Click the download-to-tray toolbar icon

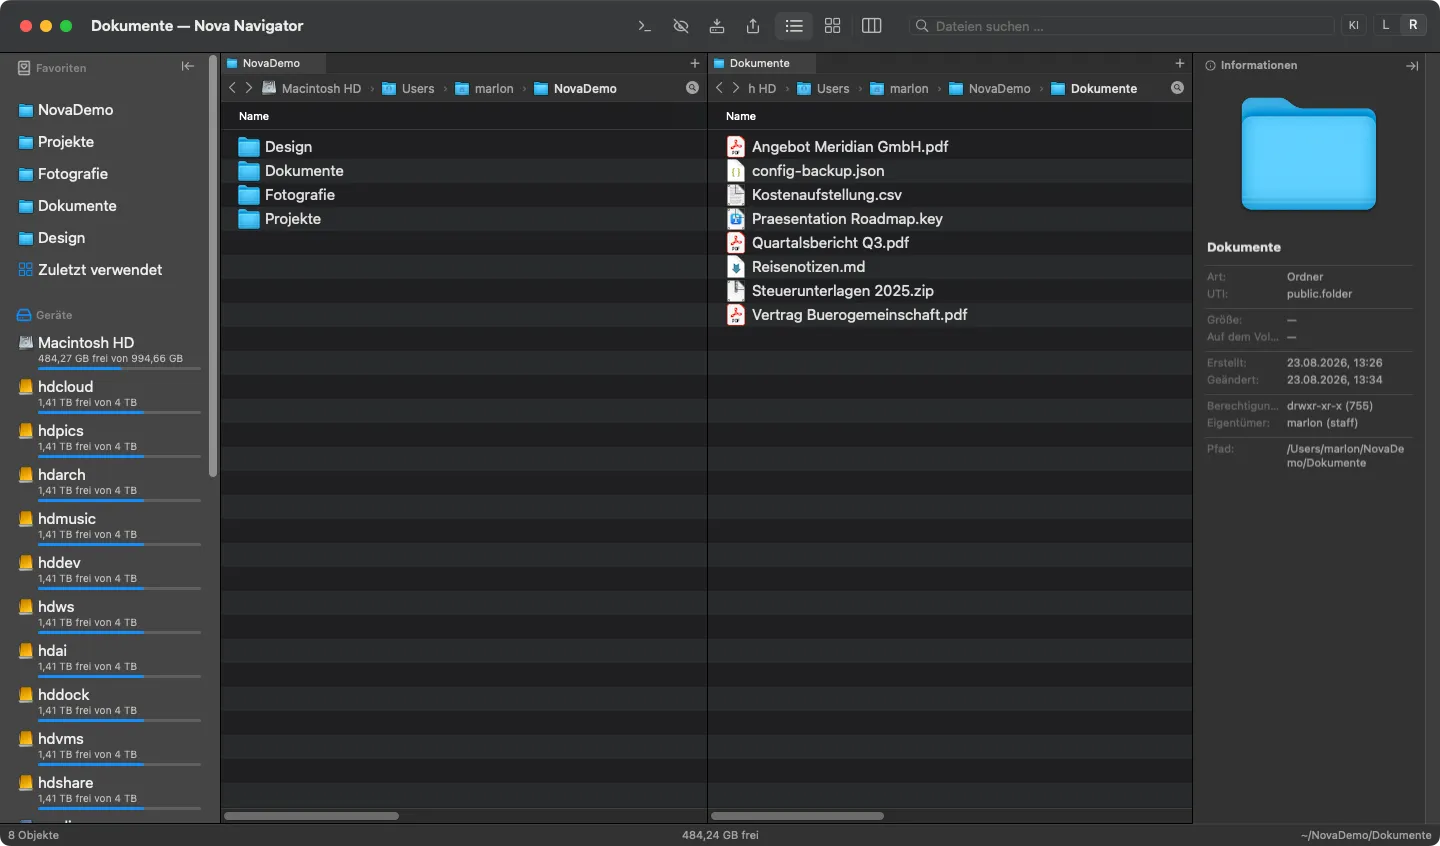(x=717, y=26)
